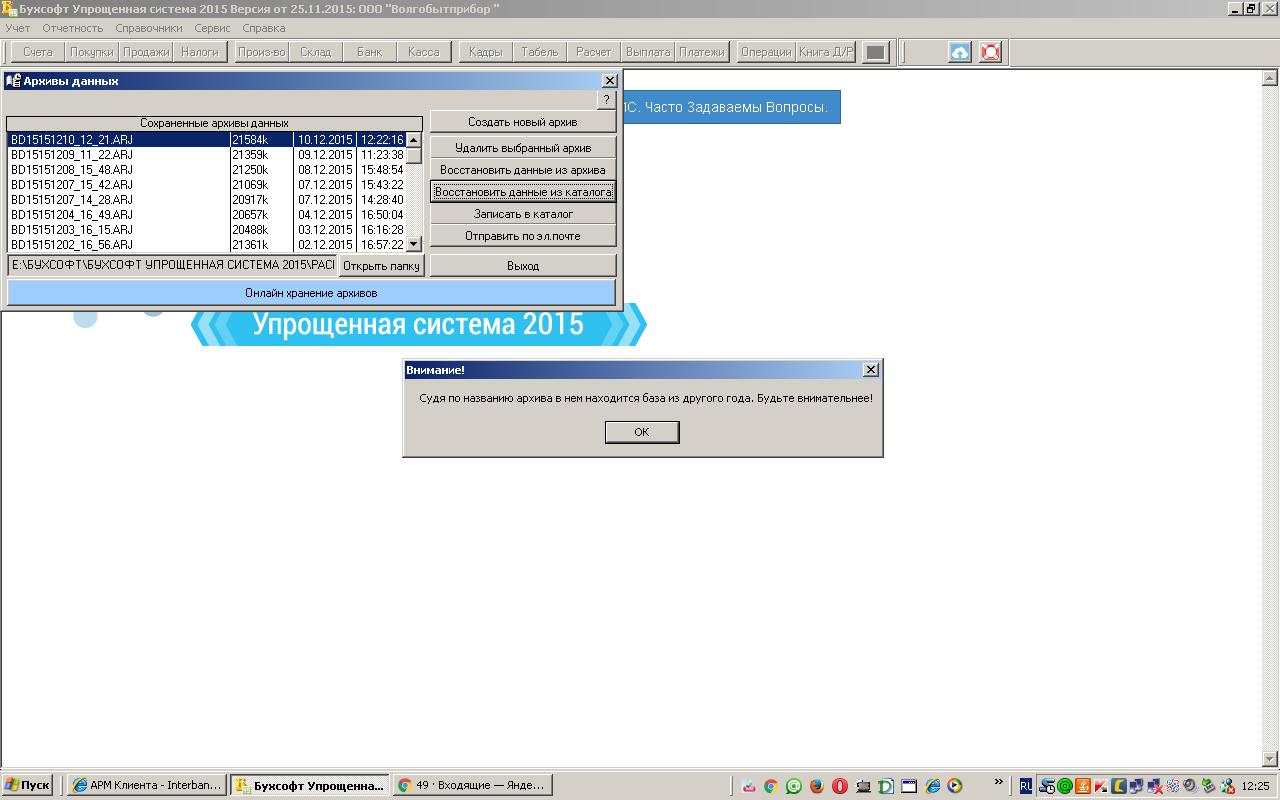Click the gray square toolbar icon
This screenshot has width=1280, height=800.
[x=875, y=52]
